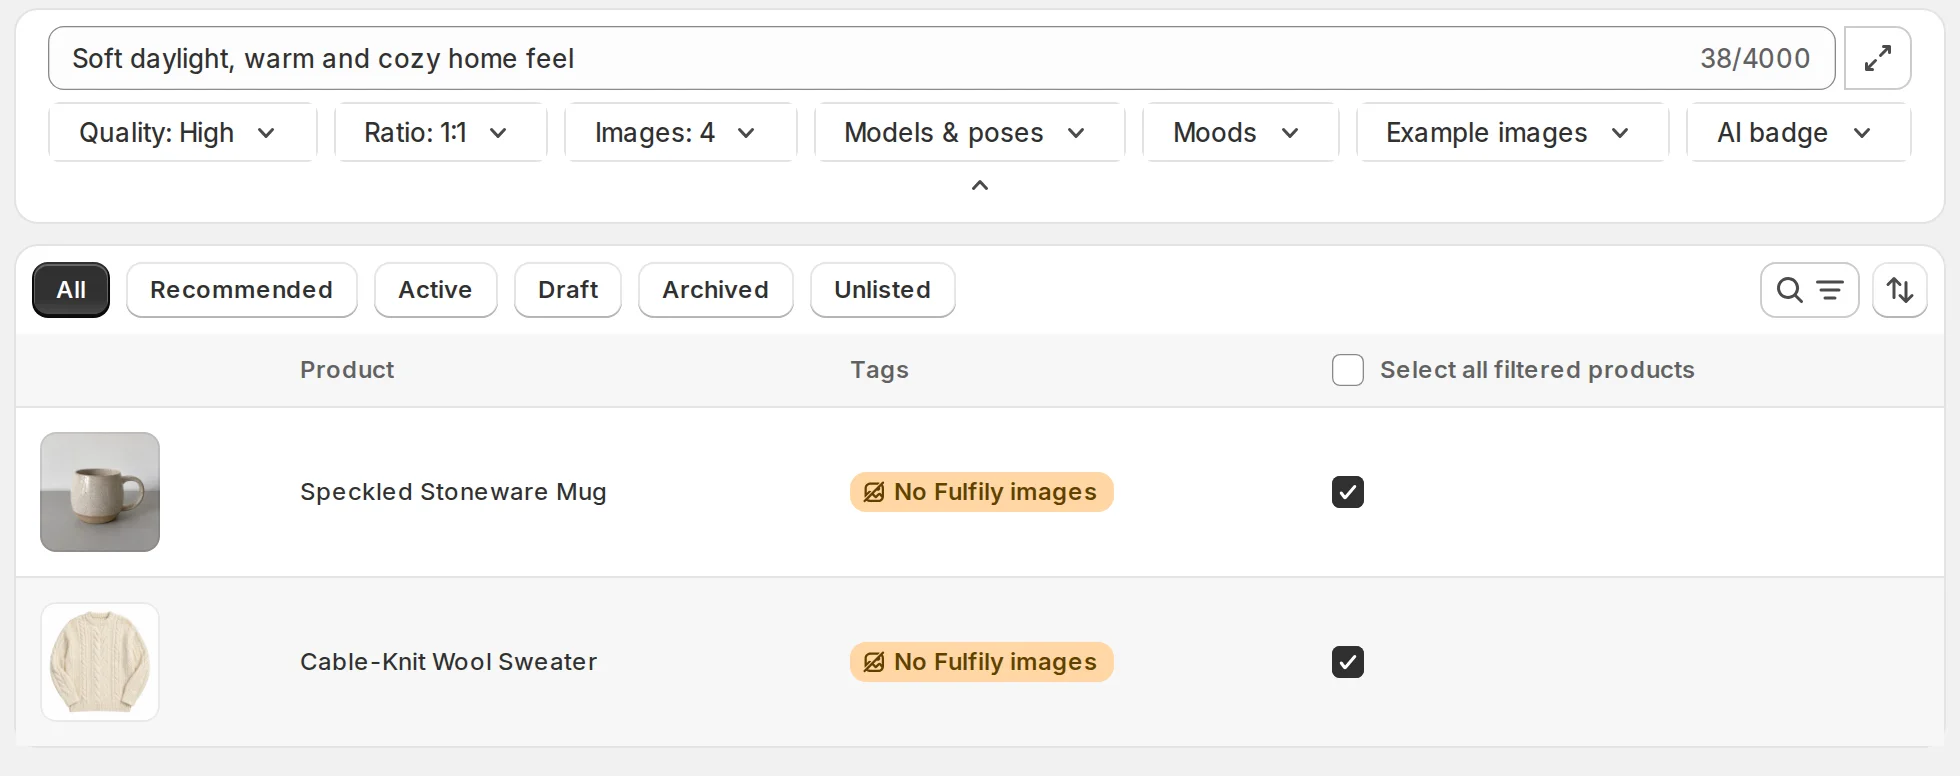Show Unlisted products tab
The height and width of the screenshot is (776, 1960).
(x=882, y=290)
